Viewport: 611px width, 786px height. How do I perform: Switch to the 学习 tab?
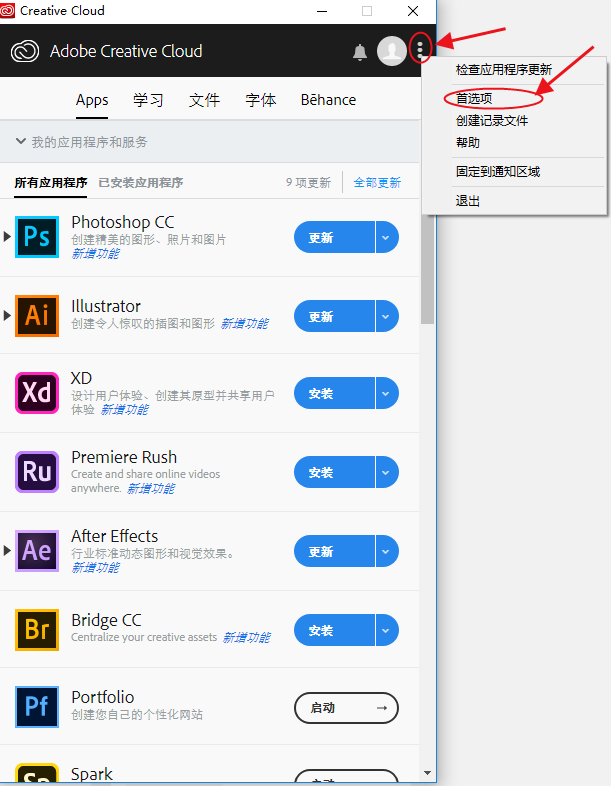[148, 100]
